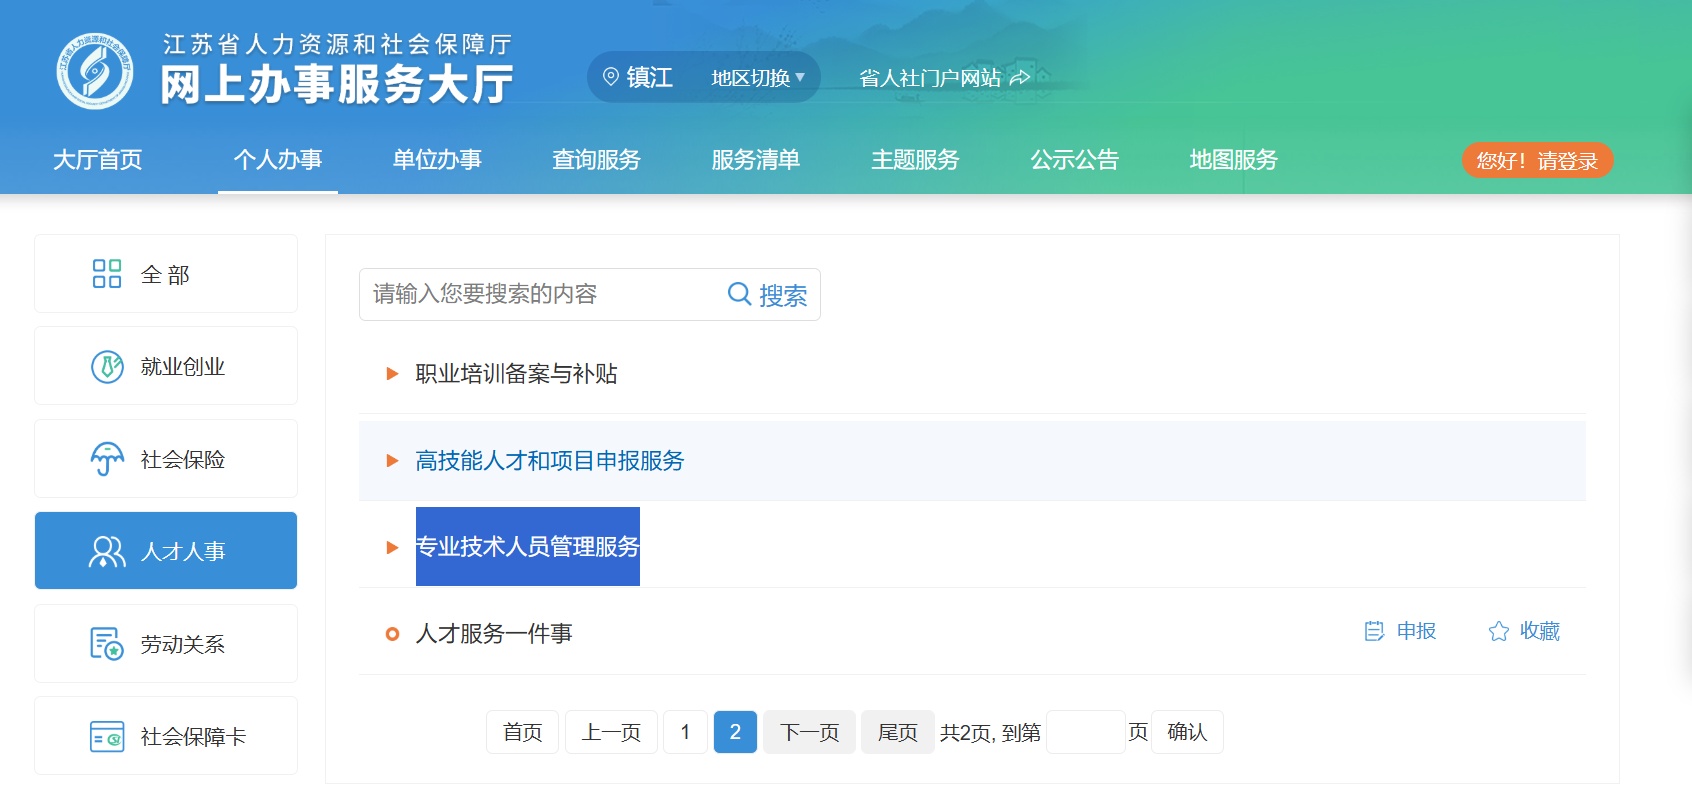The width and height of the screenshot is (1692, 804).
Task: Click the people icon for 人才人事
Action: pos(107,551)
